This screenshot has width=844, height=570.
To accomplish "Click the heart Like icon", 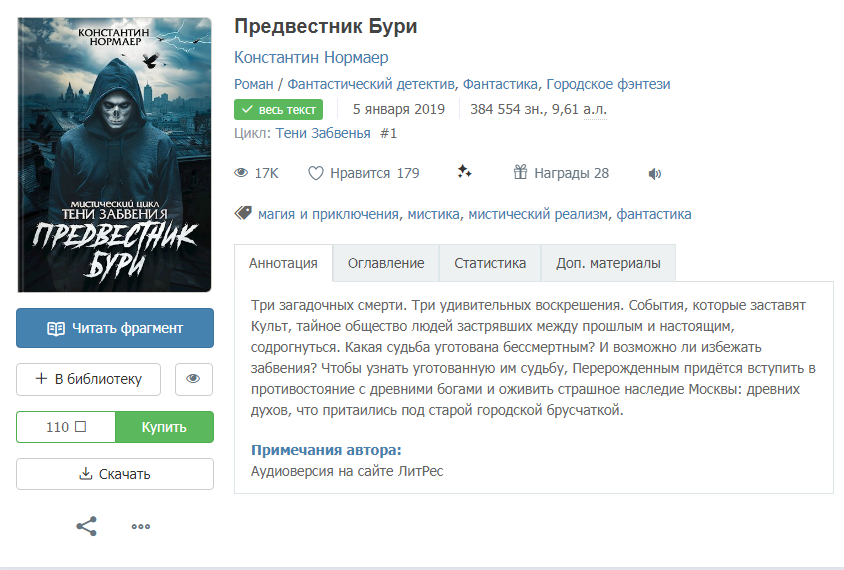I will click(315, 173).
